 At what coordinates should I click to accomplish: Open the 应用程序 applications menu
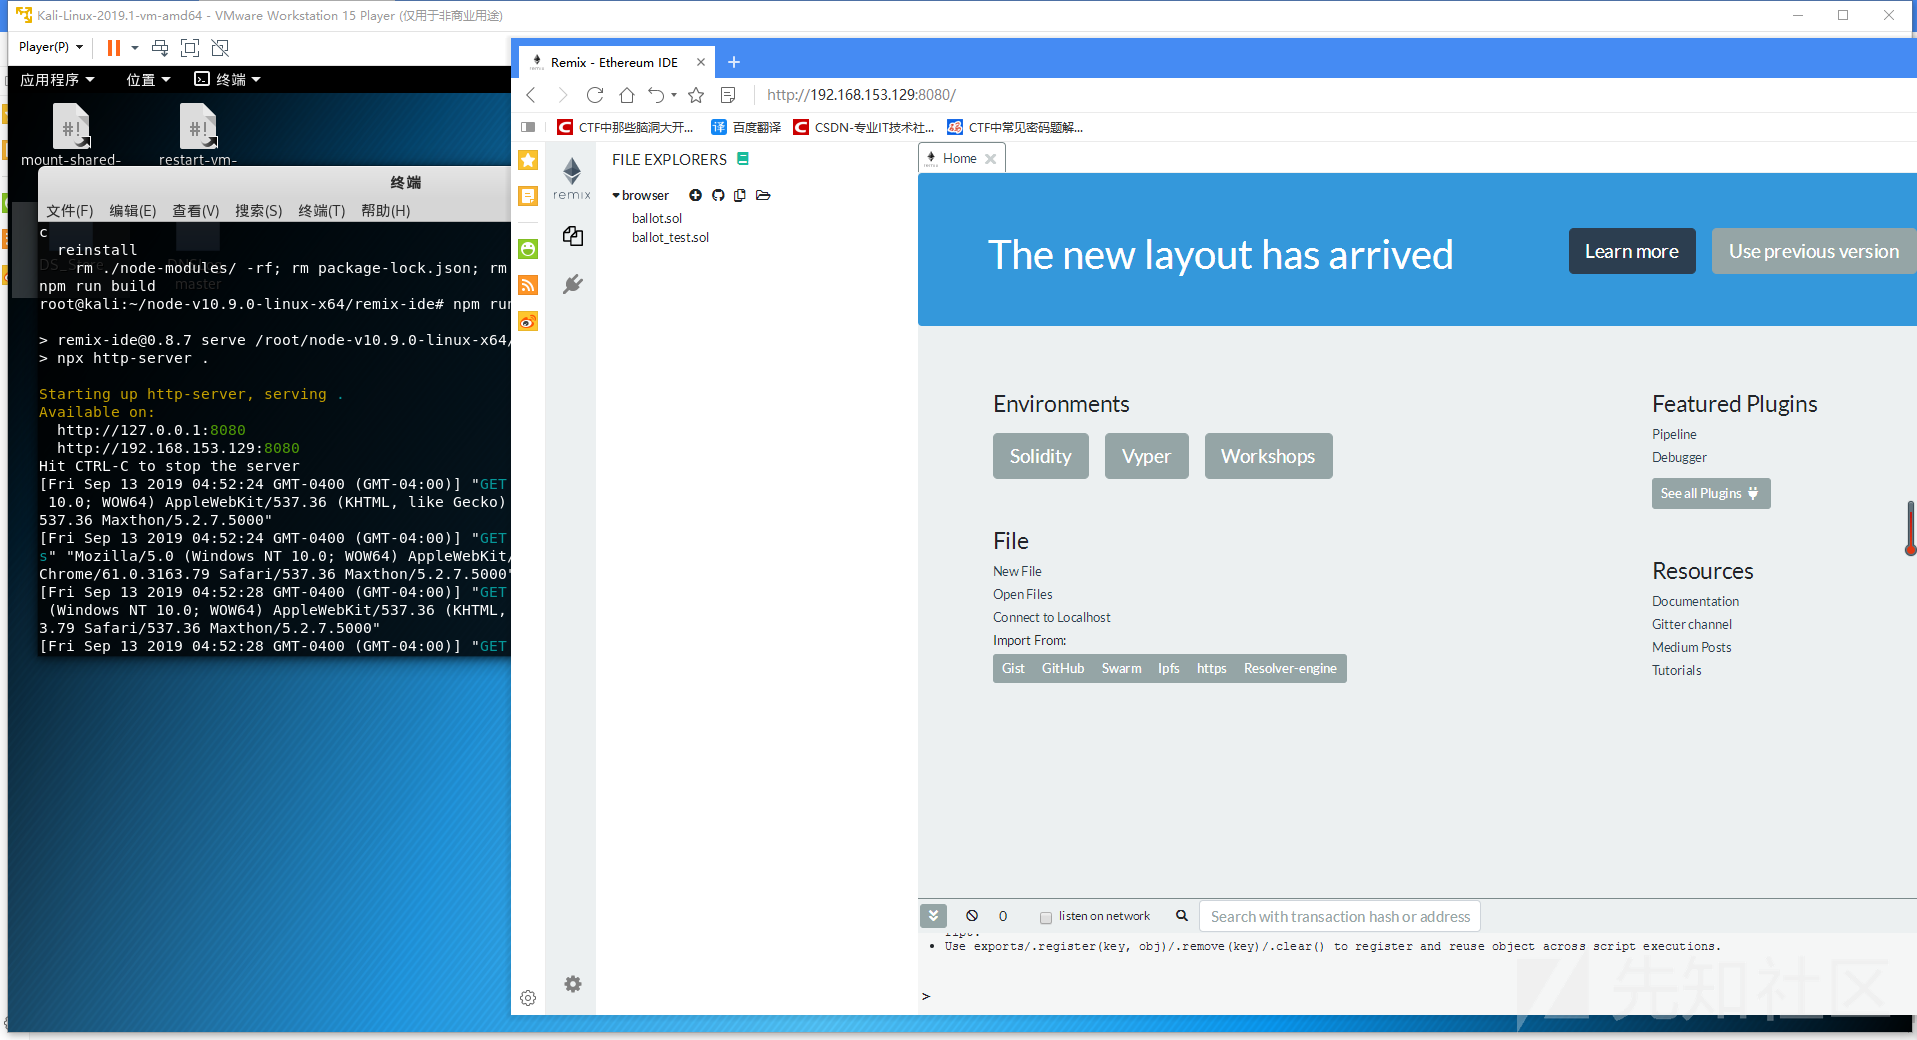[x=57, y=80]
